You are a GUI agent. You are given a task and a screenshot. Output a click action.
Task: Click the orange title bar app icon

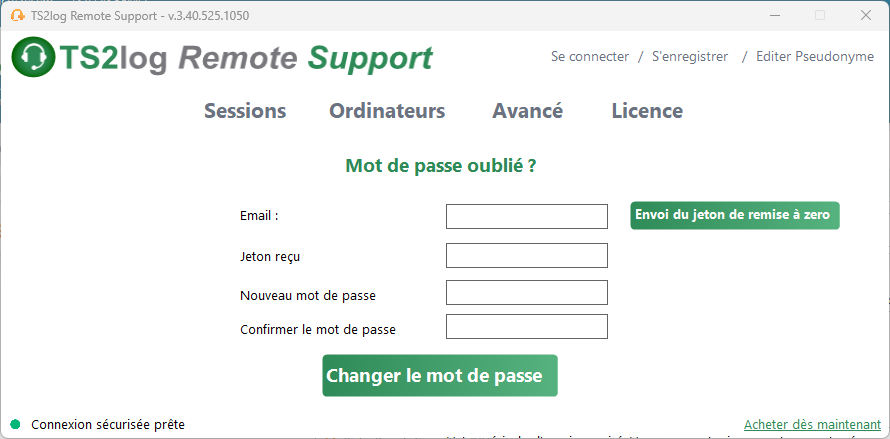18,16
